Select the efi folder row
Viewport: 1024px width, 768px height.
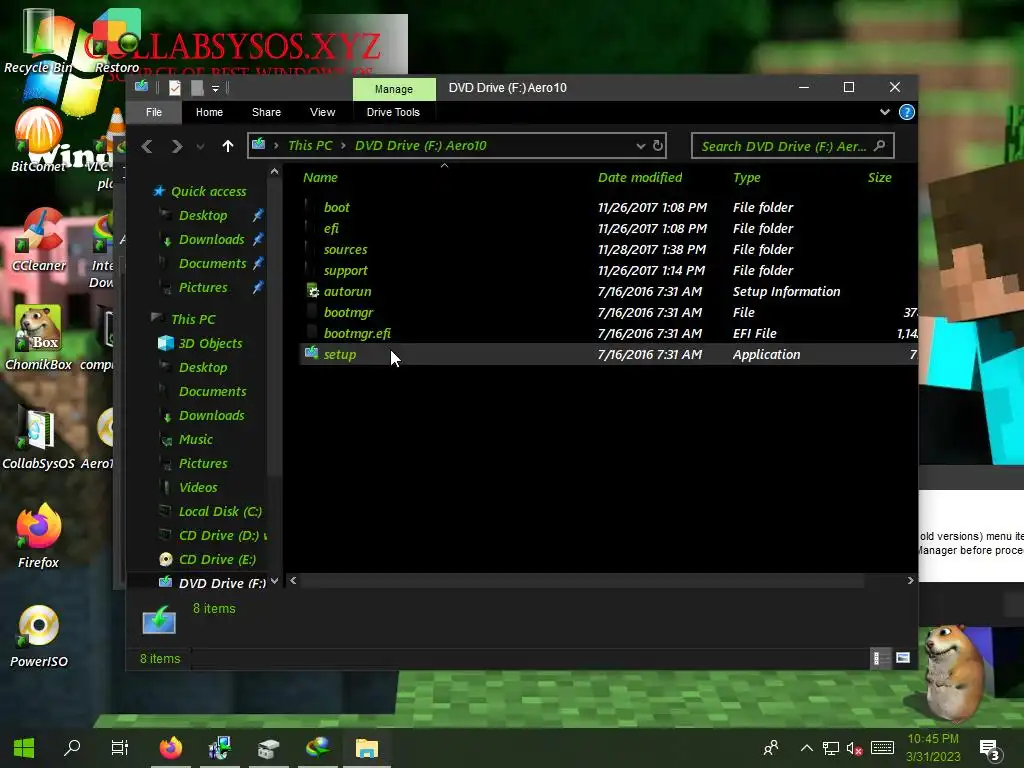608,229
